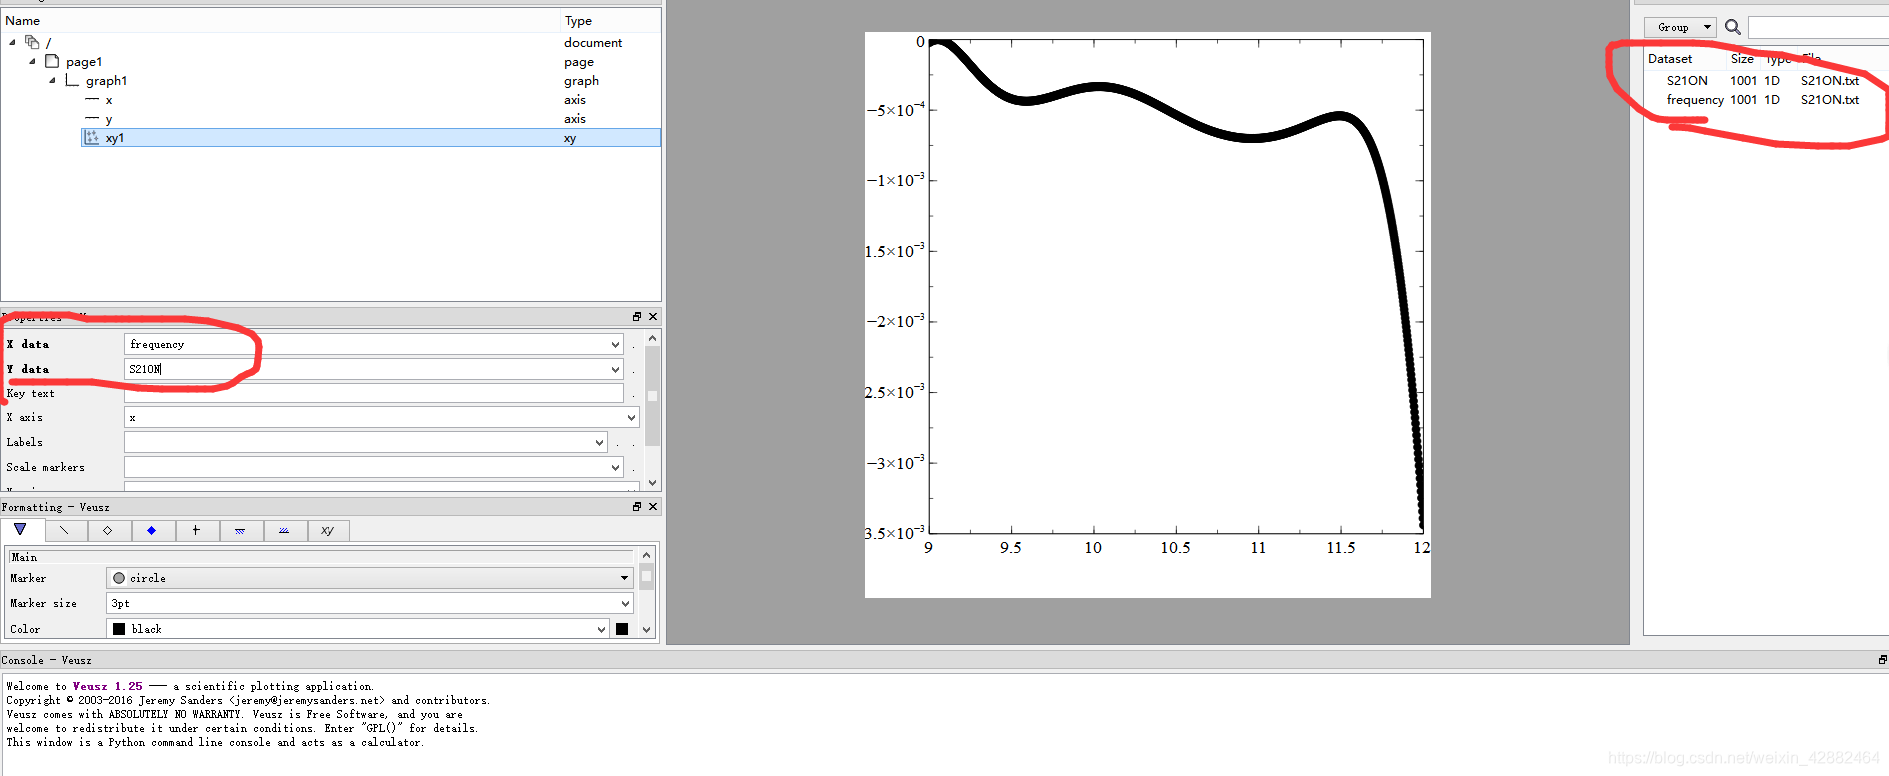The image size is (1889, 776).
Task: Click the Labels extra options dots button
Action: (624, 442)
